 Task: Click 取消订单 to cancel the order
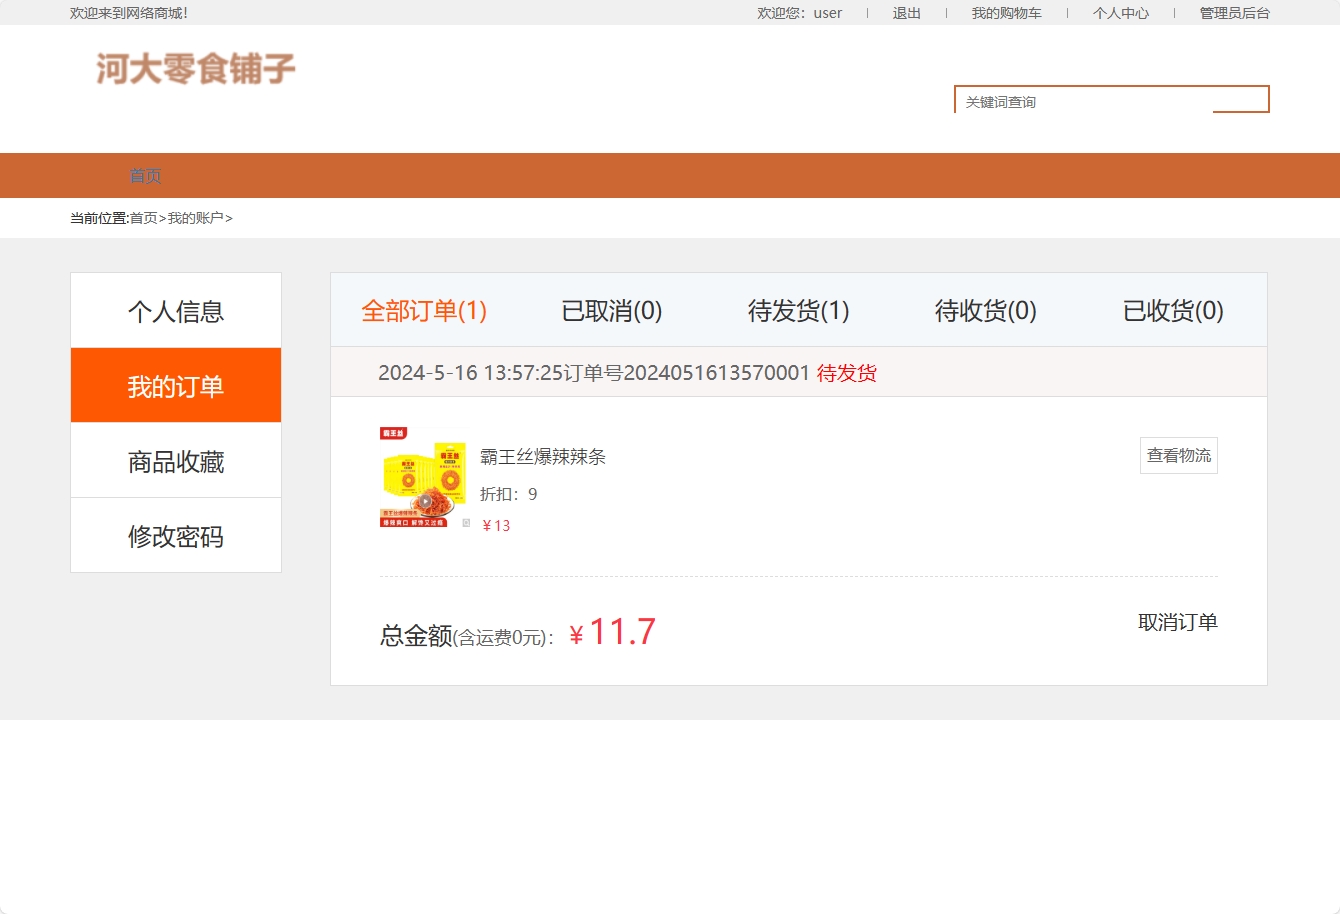tap(1177, 622)
